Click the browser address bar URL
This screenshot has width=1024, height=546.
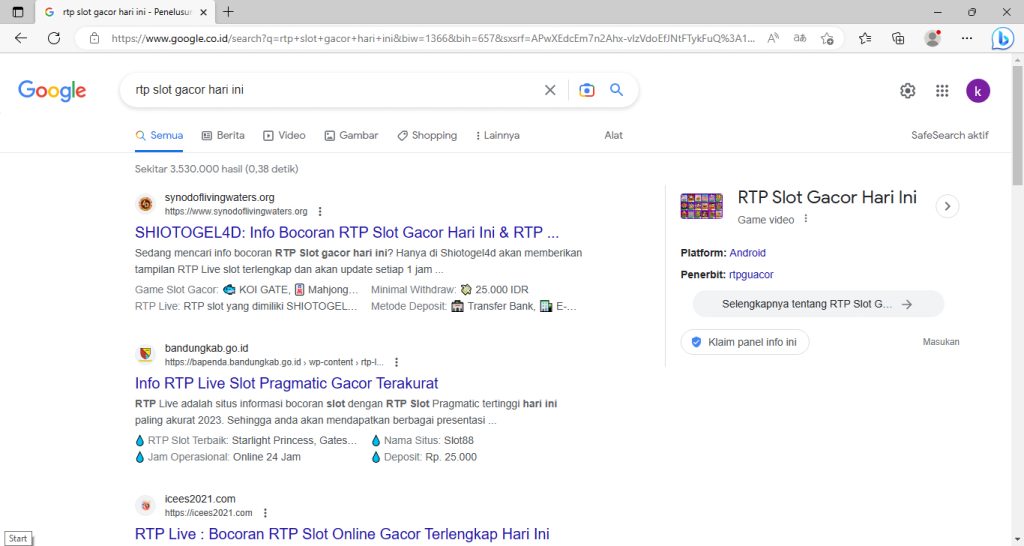(432, 39)
